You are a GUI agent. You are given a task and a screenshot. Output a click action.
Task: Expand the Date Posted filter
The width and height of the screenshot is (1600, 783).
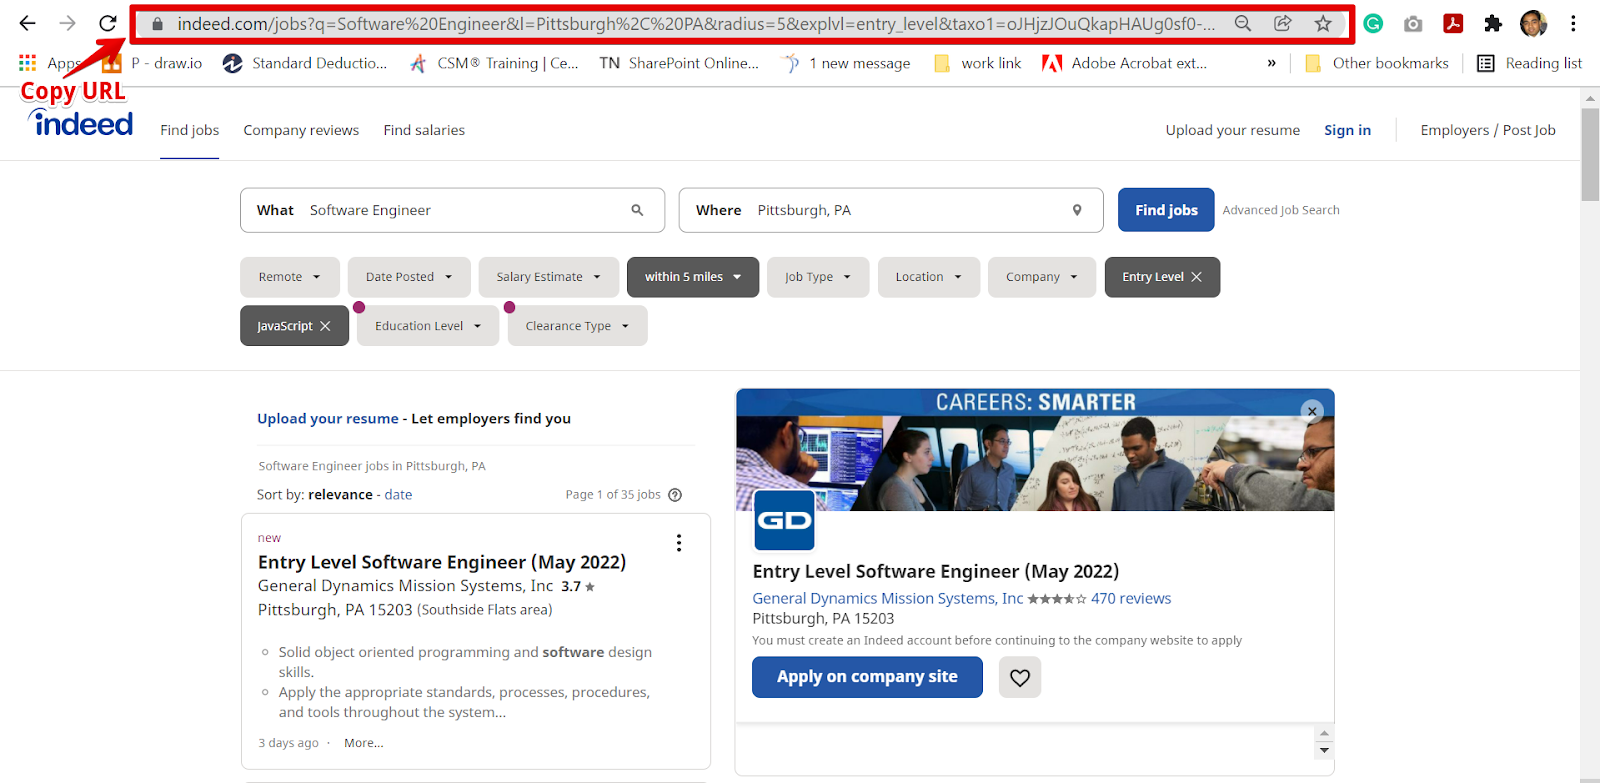tap(409, 277)
